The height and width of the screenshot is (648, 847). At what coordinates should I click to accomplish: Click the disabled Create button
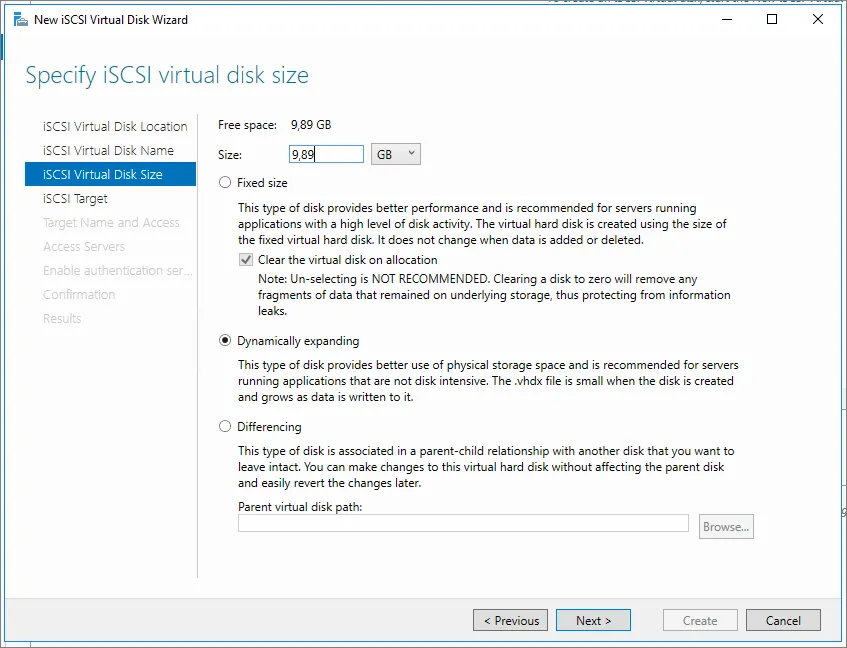point(700,620)
